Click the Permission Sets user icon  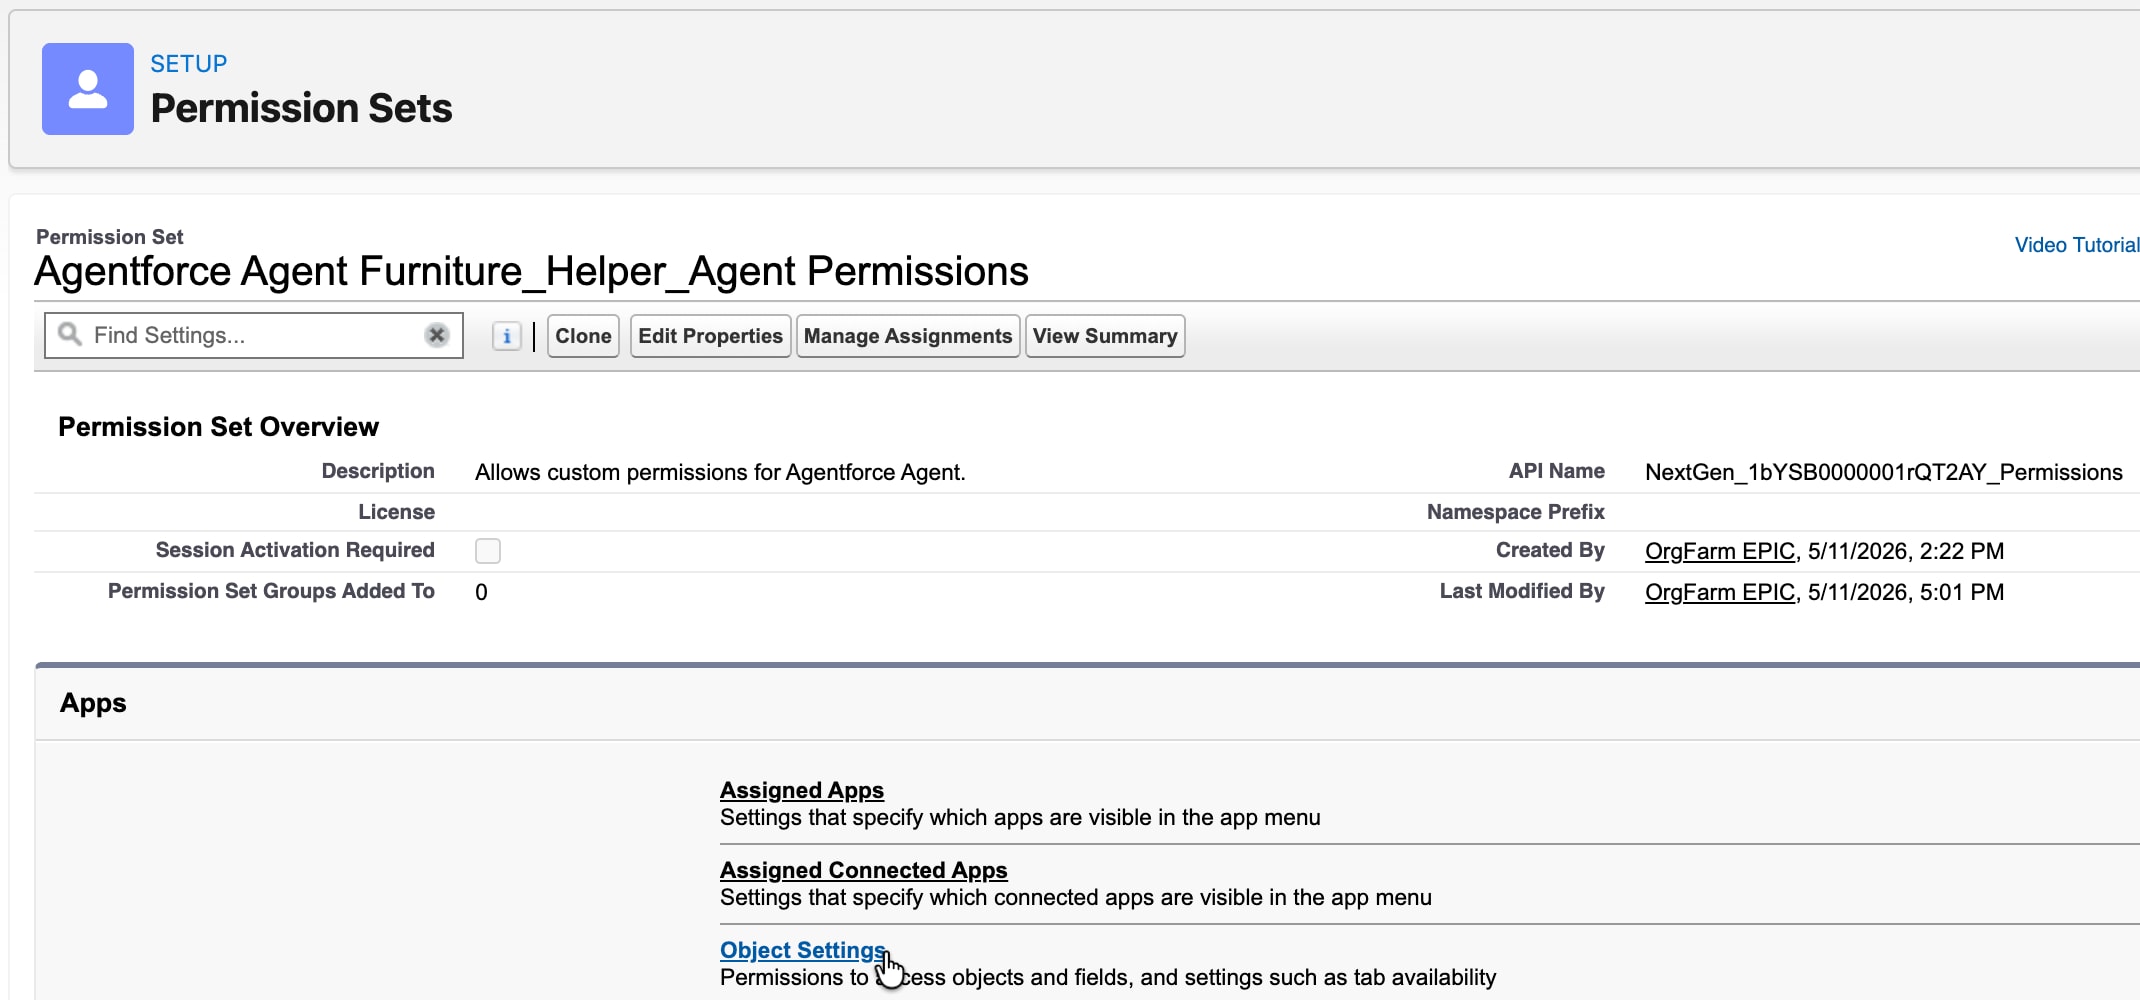pos(88,89)
